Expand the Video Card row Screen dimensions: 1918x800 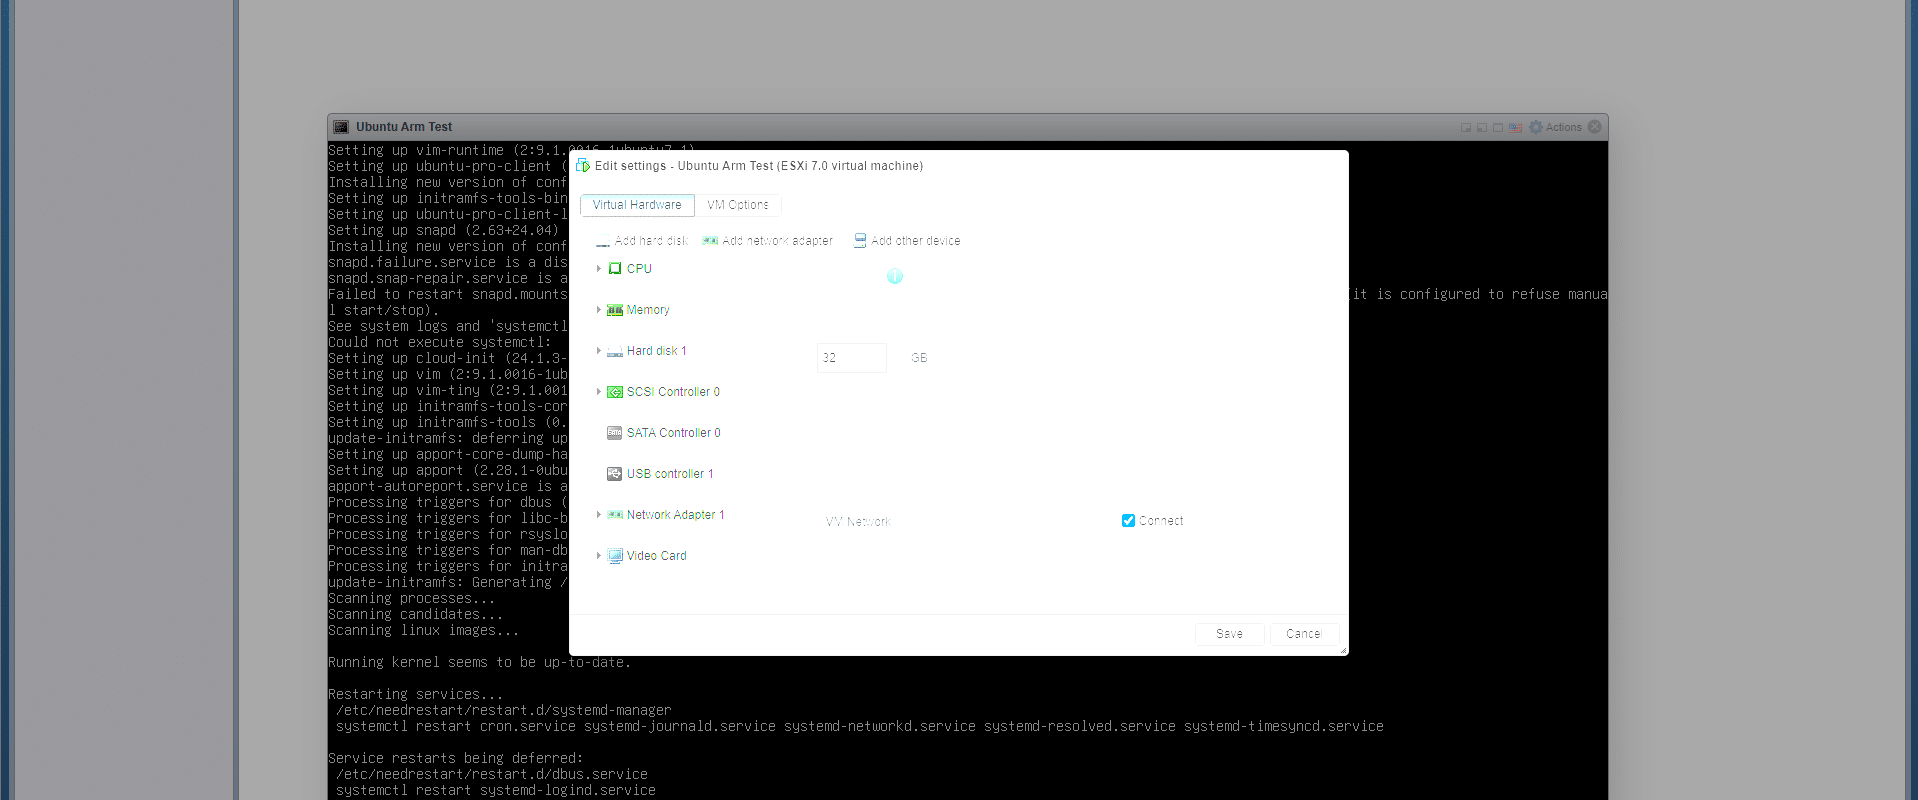pyautogui.click(x=599, y=556)
